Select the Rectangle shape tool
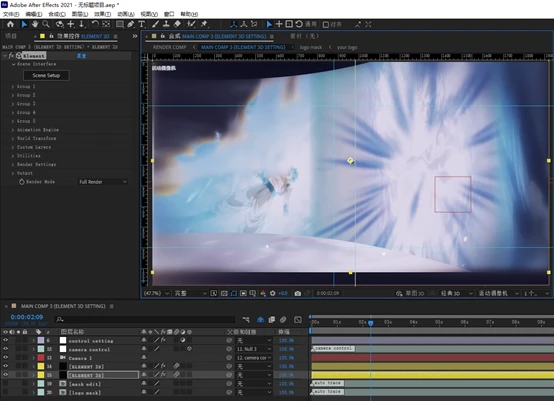555x402 pixels. [120, 24]
